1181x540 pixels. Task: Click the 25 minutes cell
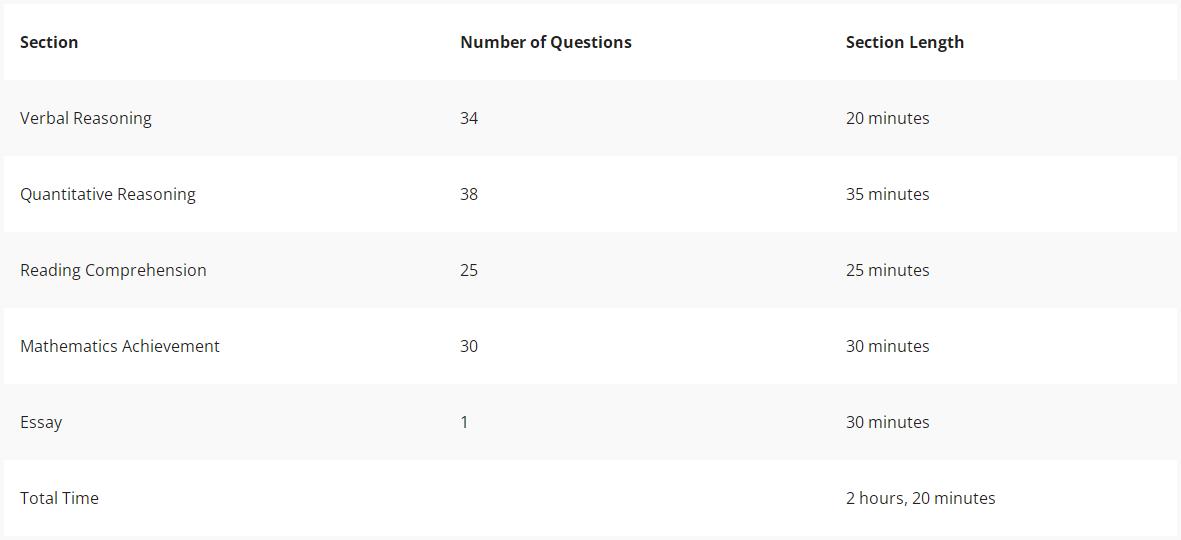tap(887, 270)
